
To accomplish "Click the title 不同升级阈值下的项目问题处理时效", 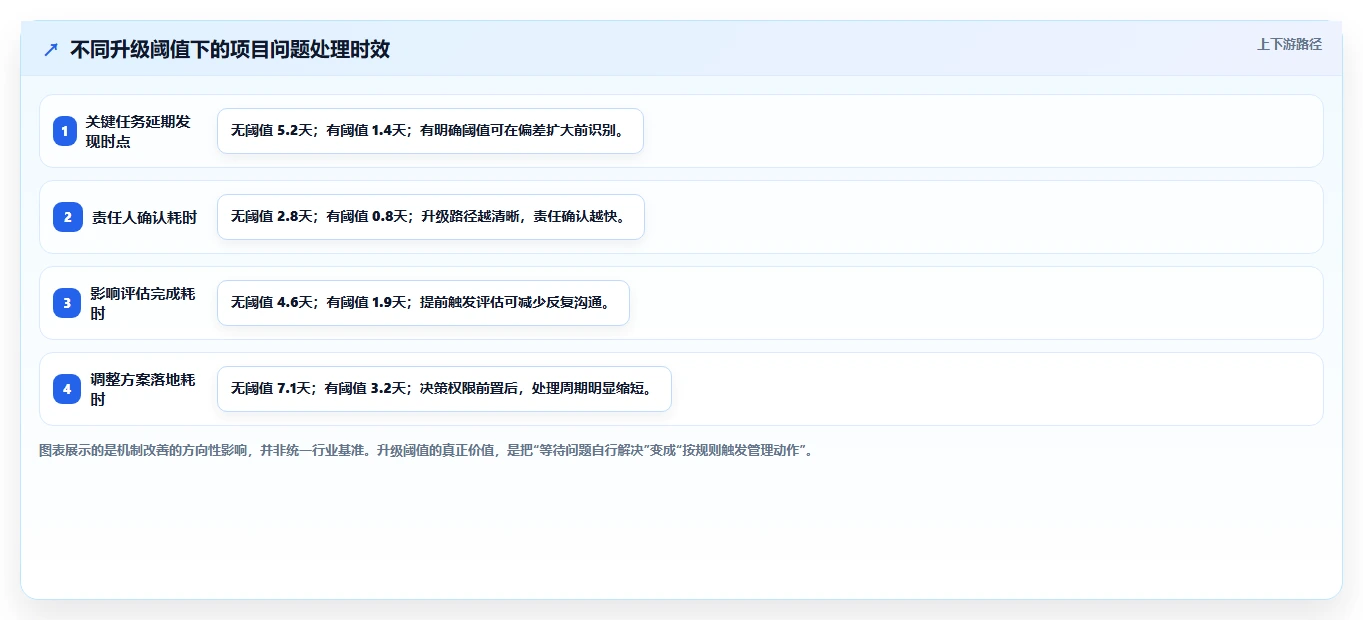I will click(230, 50).
